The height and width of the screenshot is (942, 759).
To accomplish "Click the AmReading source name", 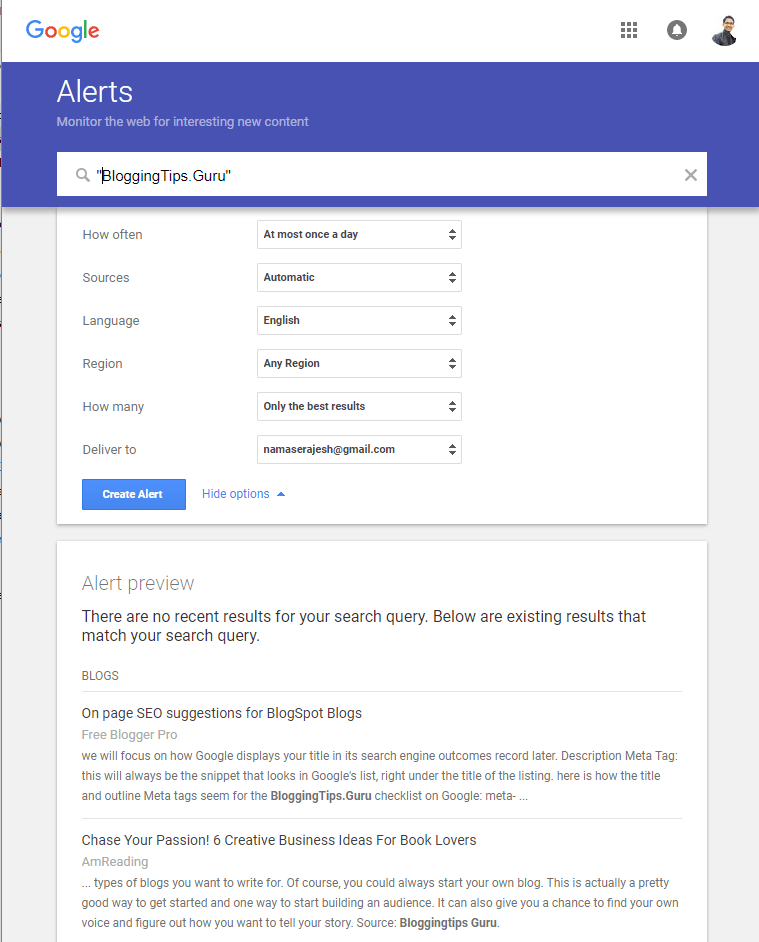I will click(x=115, y=861).
